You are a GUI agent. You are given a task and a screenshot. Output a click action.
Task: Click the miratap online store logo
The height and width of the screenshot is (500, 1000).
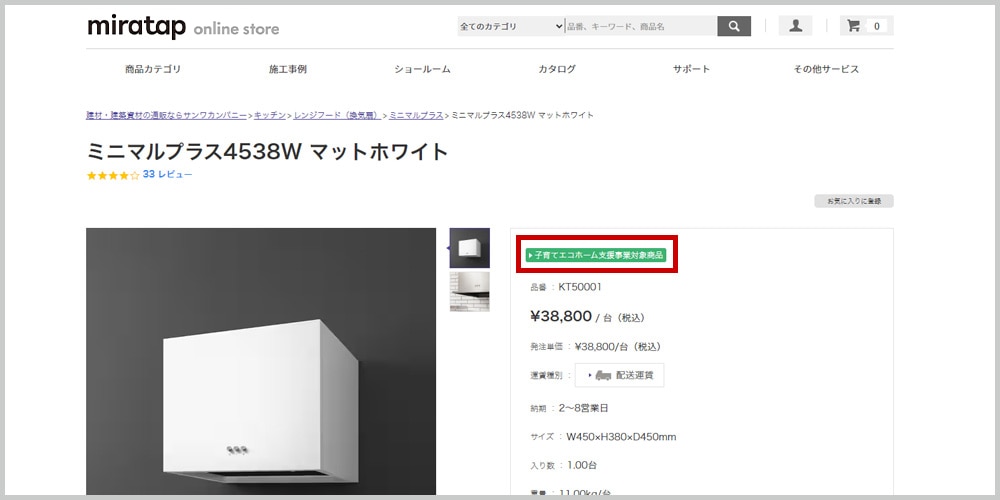coord(183,27)
